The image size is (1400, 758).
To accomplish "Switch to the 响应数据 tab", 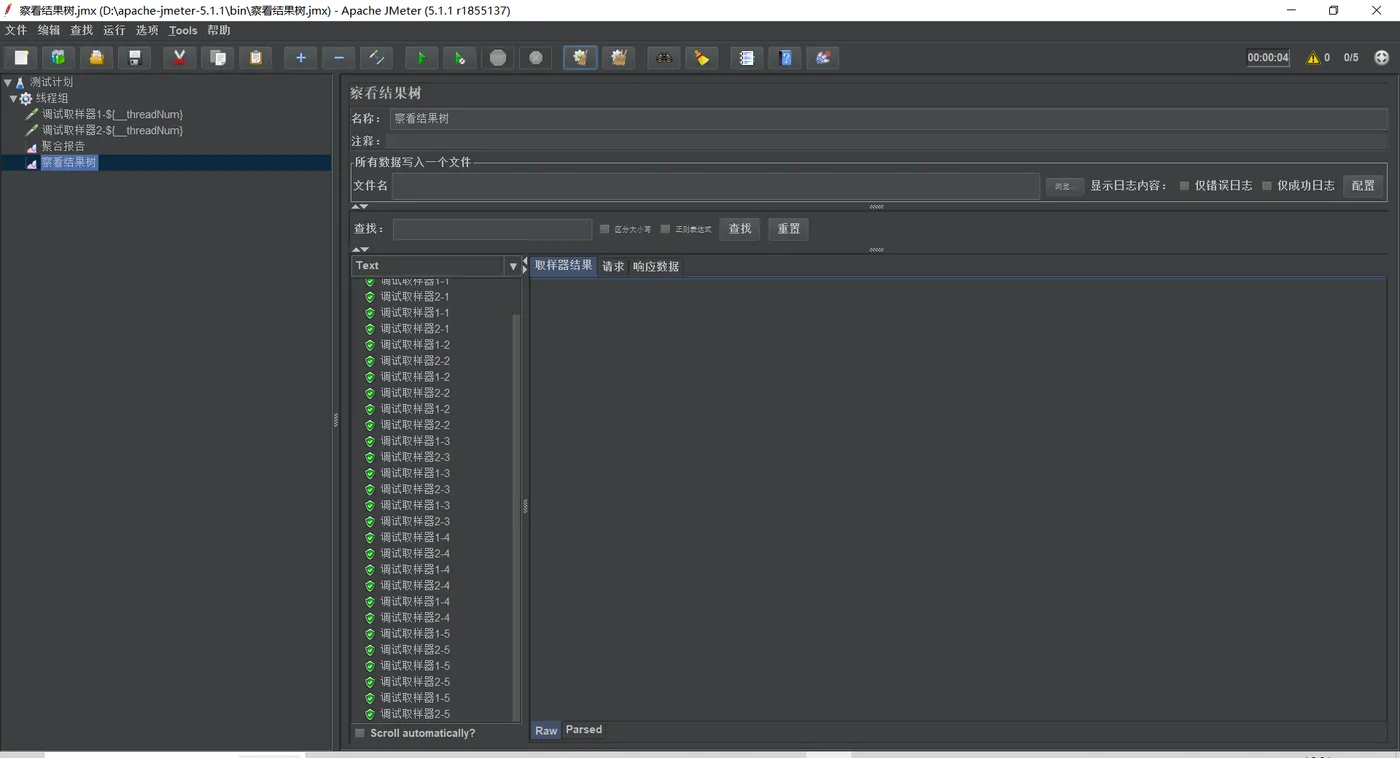I will pos(656,267).
